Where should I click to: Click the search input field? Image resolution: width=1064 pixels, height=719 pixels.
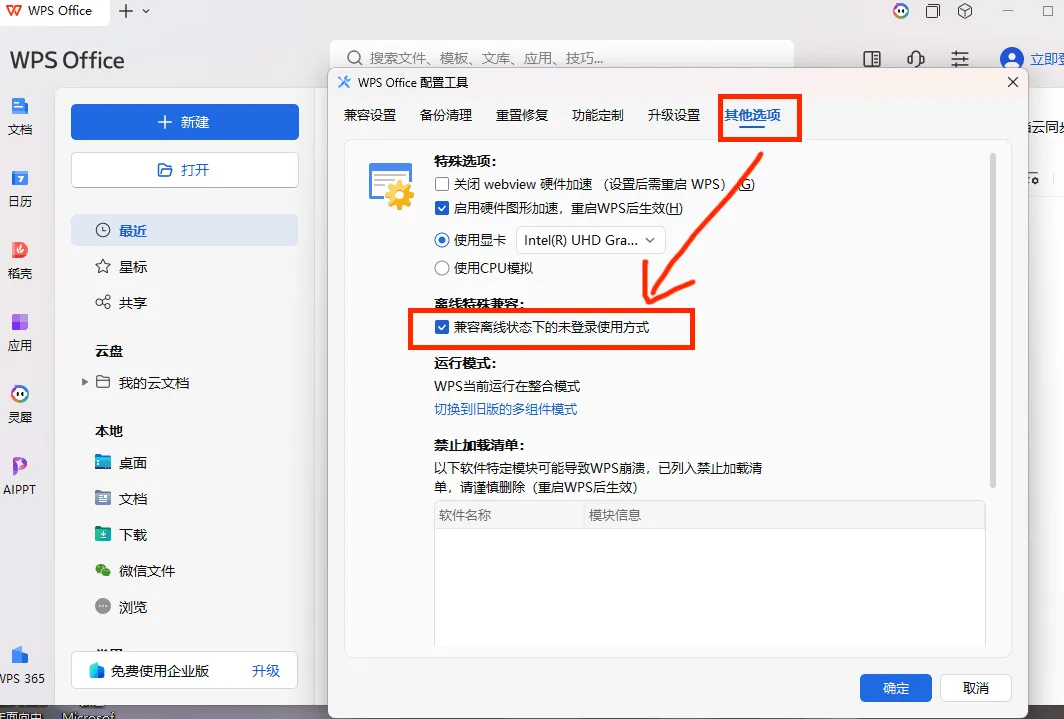click(x=562, y=58)
